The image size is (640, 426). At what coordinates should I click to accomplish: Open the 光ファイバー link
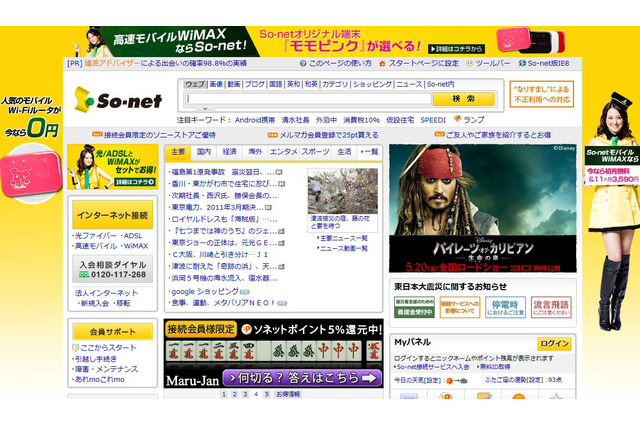pos(96,236)
